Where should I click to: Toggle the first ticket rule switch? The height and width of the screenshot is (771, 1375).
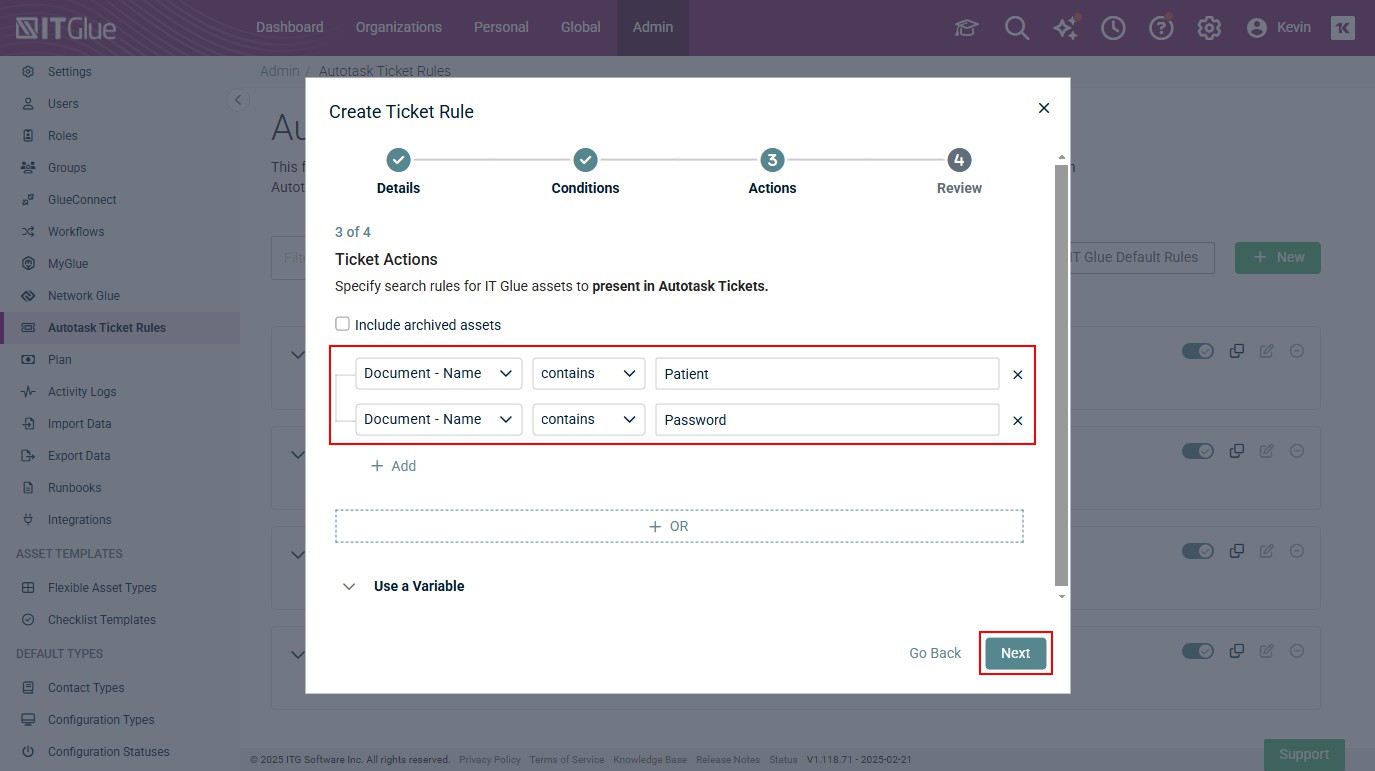tap(1198, 351)
